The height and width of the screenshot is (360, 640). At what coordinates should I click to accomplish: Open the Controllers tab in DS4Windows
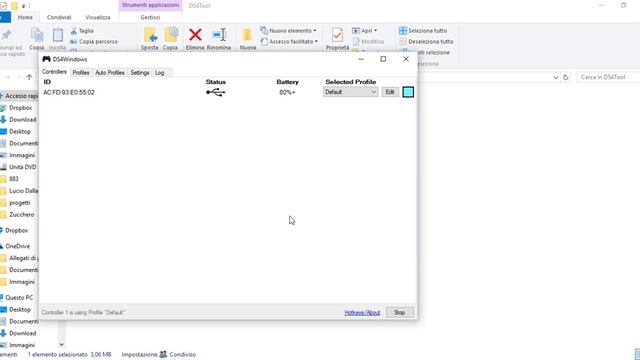[x=54, y=72]
